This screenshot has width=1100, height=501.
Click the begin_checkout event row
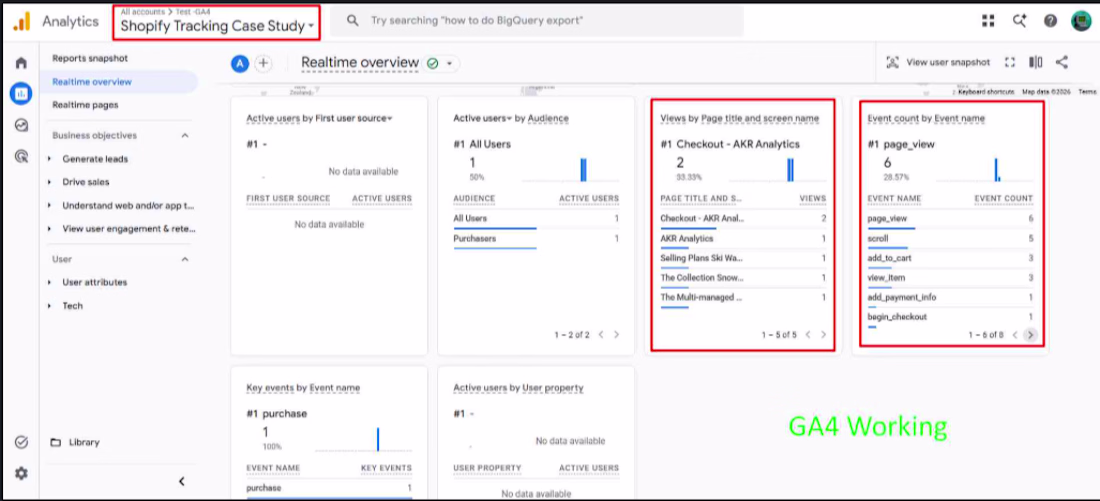coord(950,318)
